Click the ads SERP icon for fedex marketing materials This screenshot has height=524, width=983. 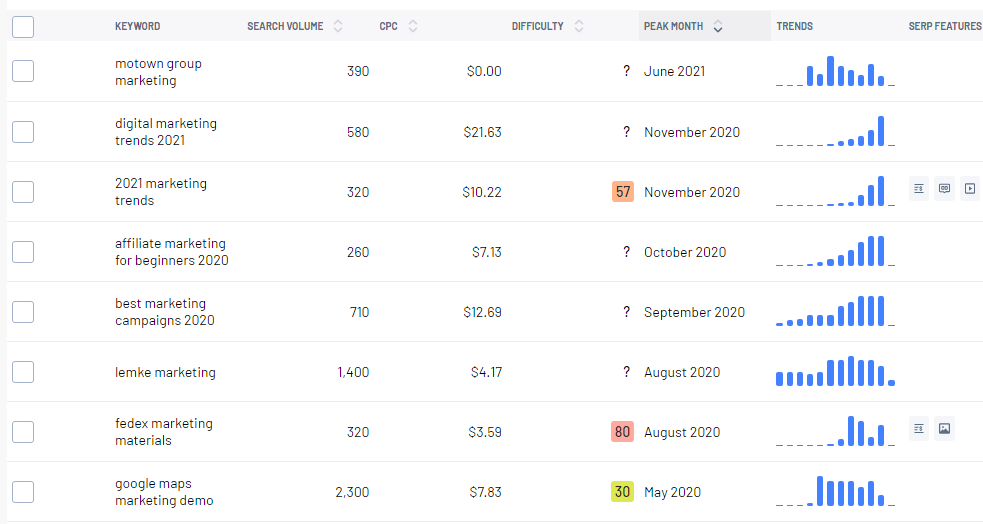click(x=919, y=429)
